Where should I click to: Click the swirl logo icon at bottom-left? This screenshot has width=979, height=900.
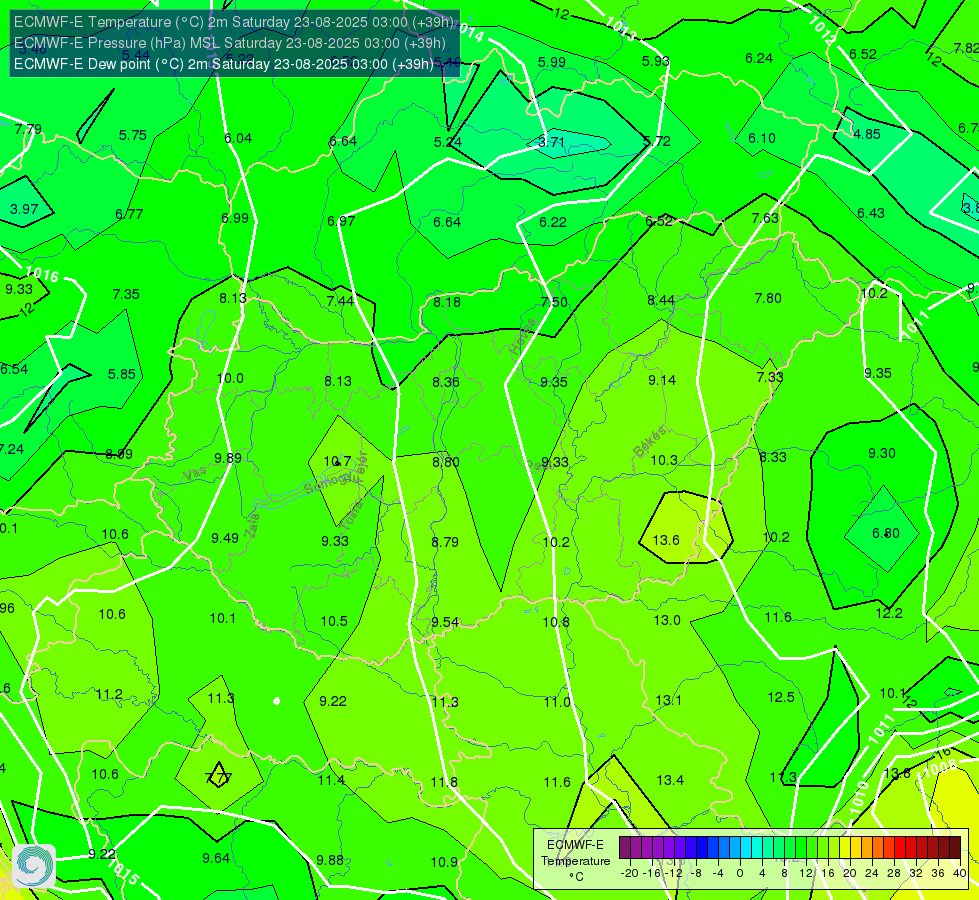[x=34, y=866]
